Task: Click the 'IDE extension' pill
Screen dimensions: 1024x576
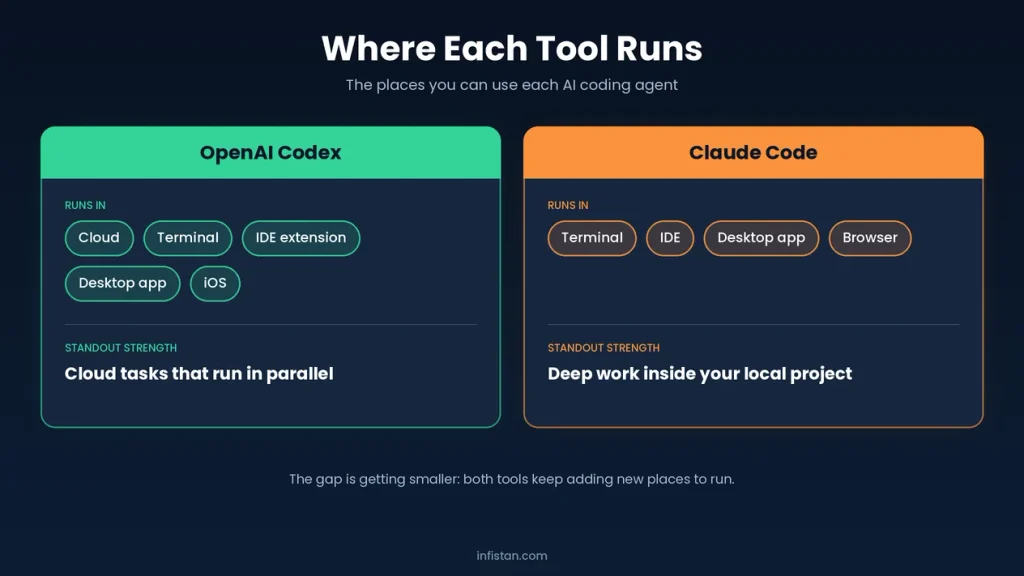Action: (x=300, y=238)
